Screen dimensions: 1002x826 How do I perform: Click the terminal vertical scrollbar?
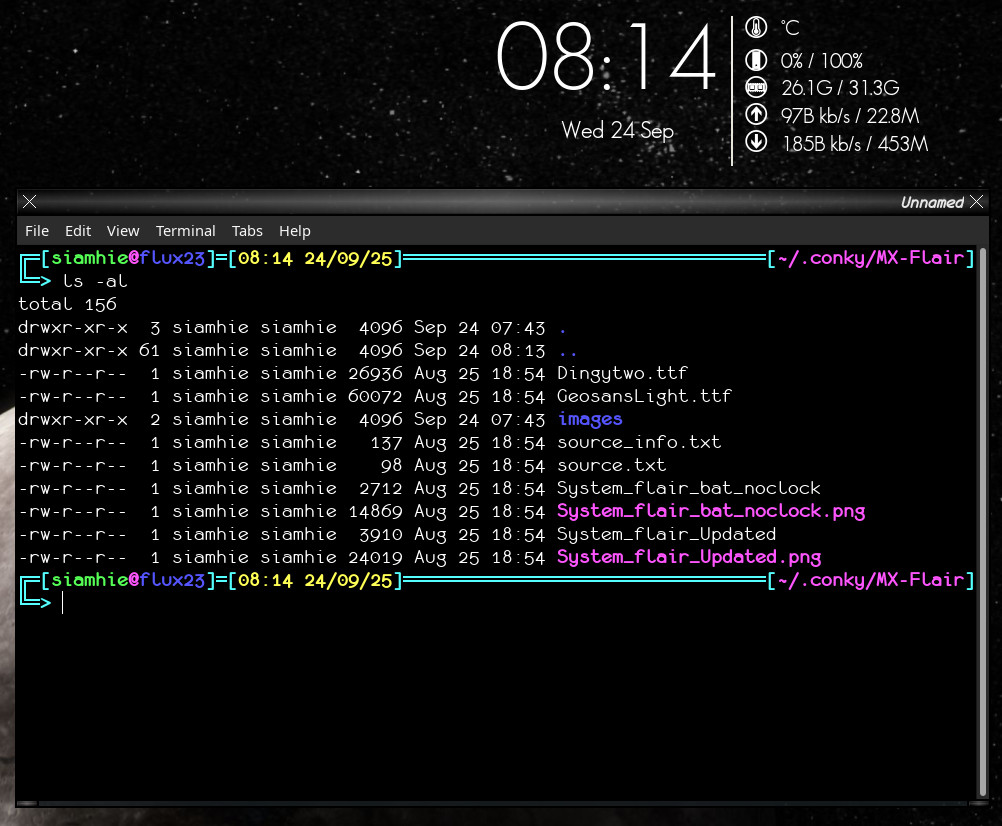click(983, 523)
